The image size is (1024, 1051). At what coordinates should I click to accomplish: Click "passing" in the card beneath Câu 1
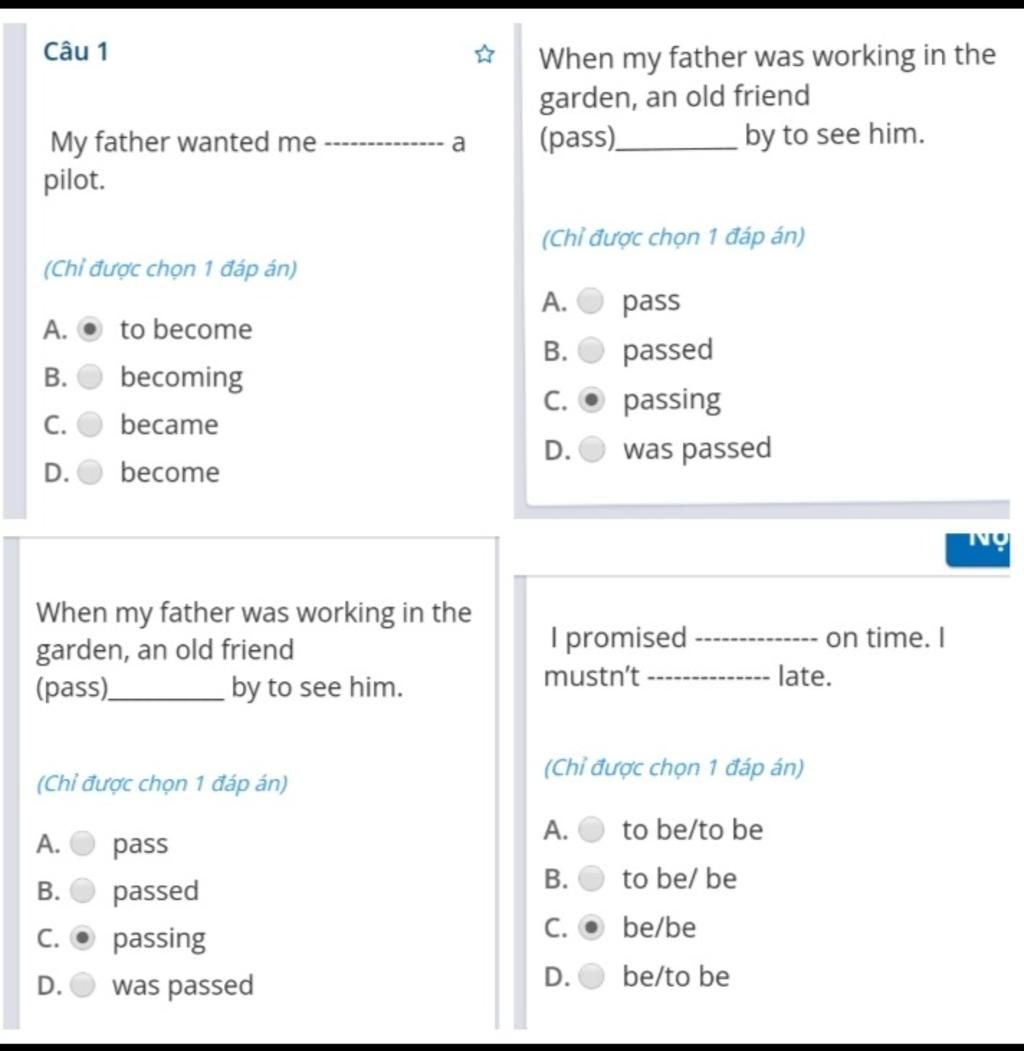[84, 939]
